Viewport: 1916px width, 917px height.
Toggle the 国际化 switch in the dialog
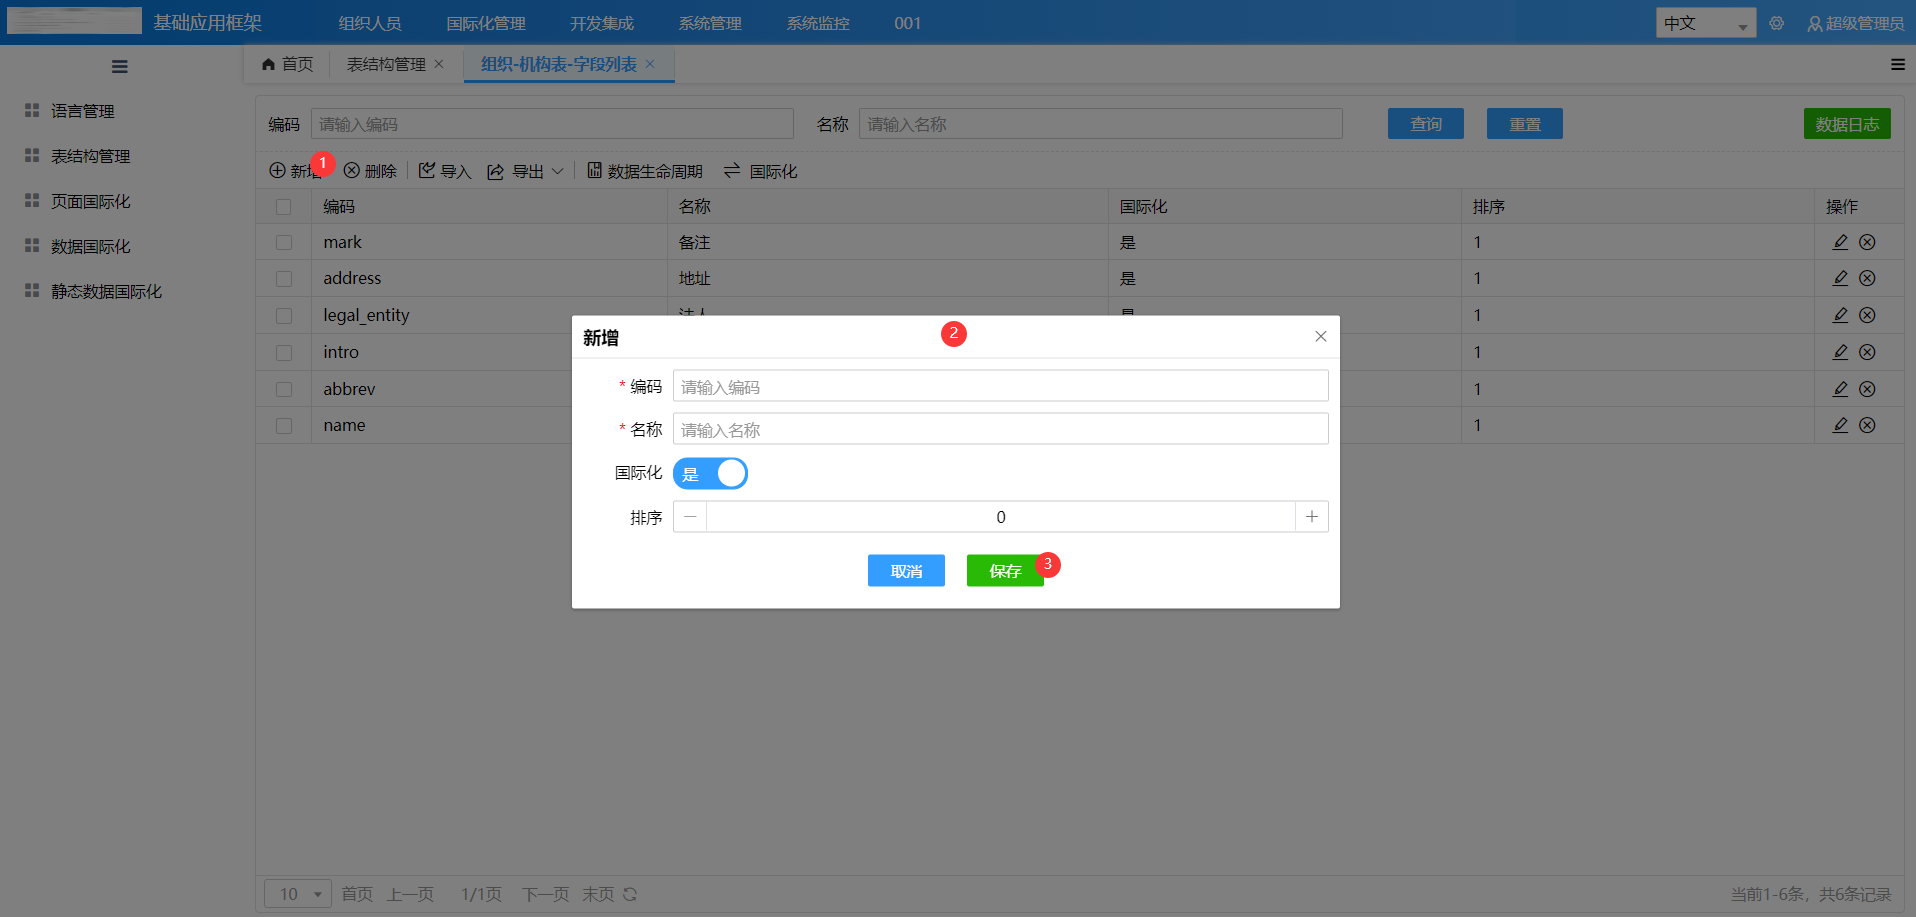(710, 473)
